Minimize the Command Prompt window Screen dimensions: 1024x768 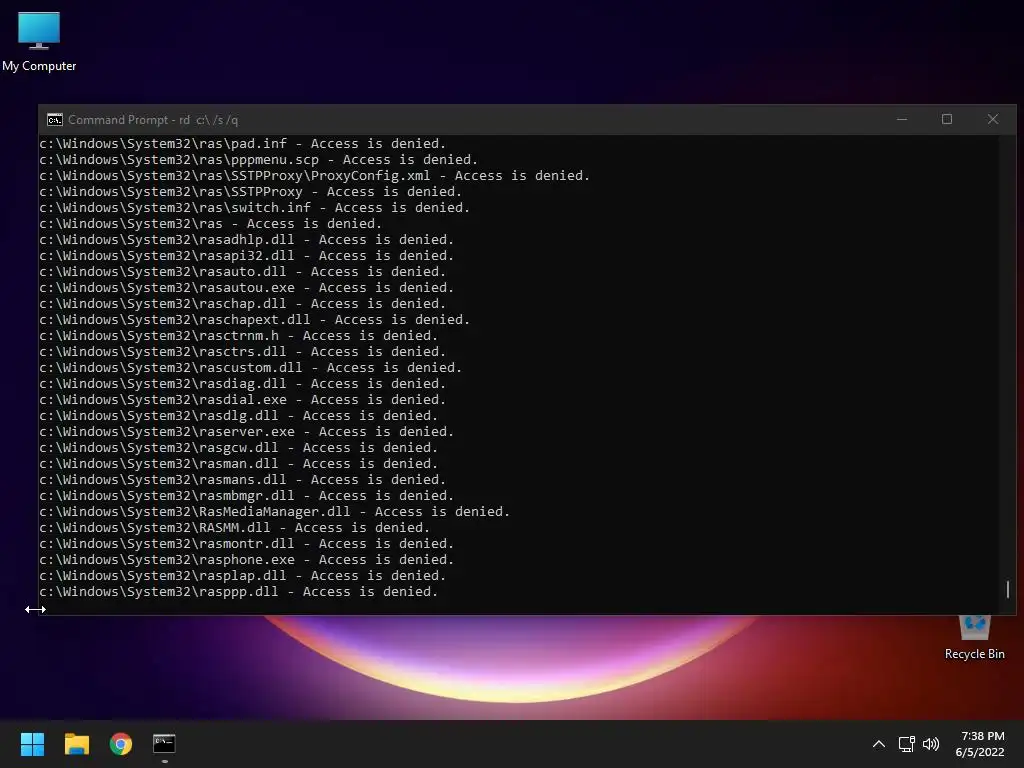(902, 120)
